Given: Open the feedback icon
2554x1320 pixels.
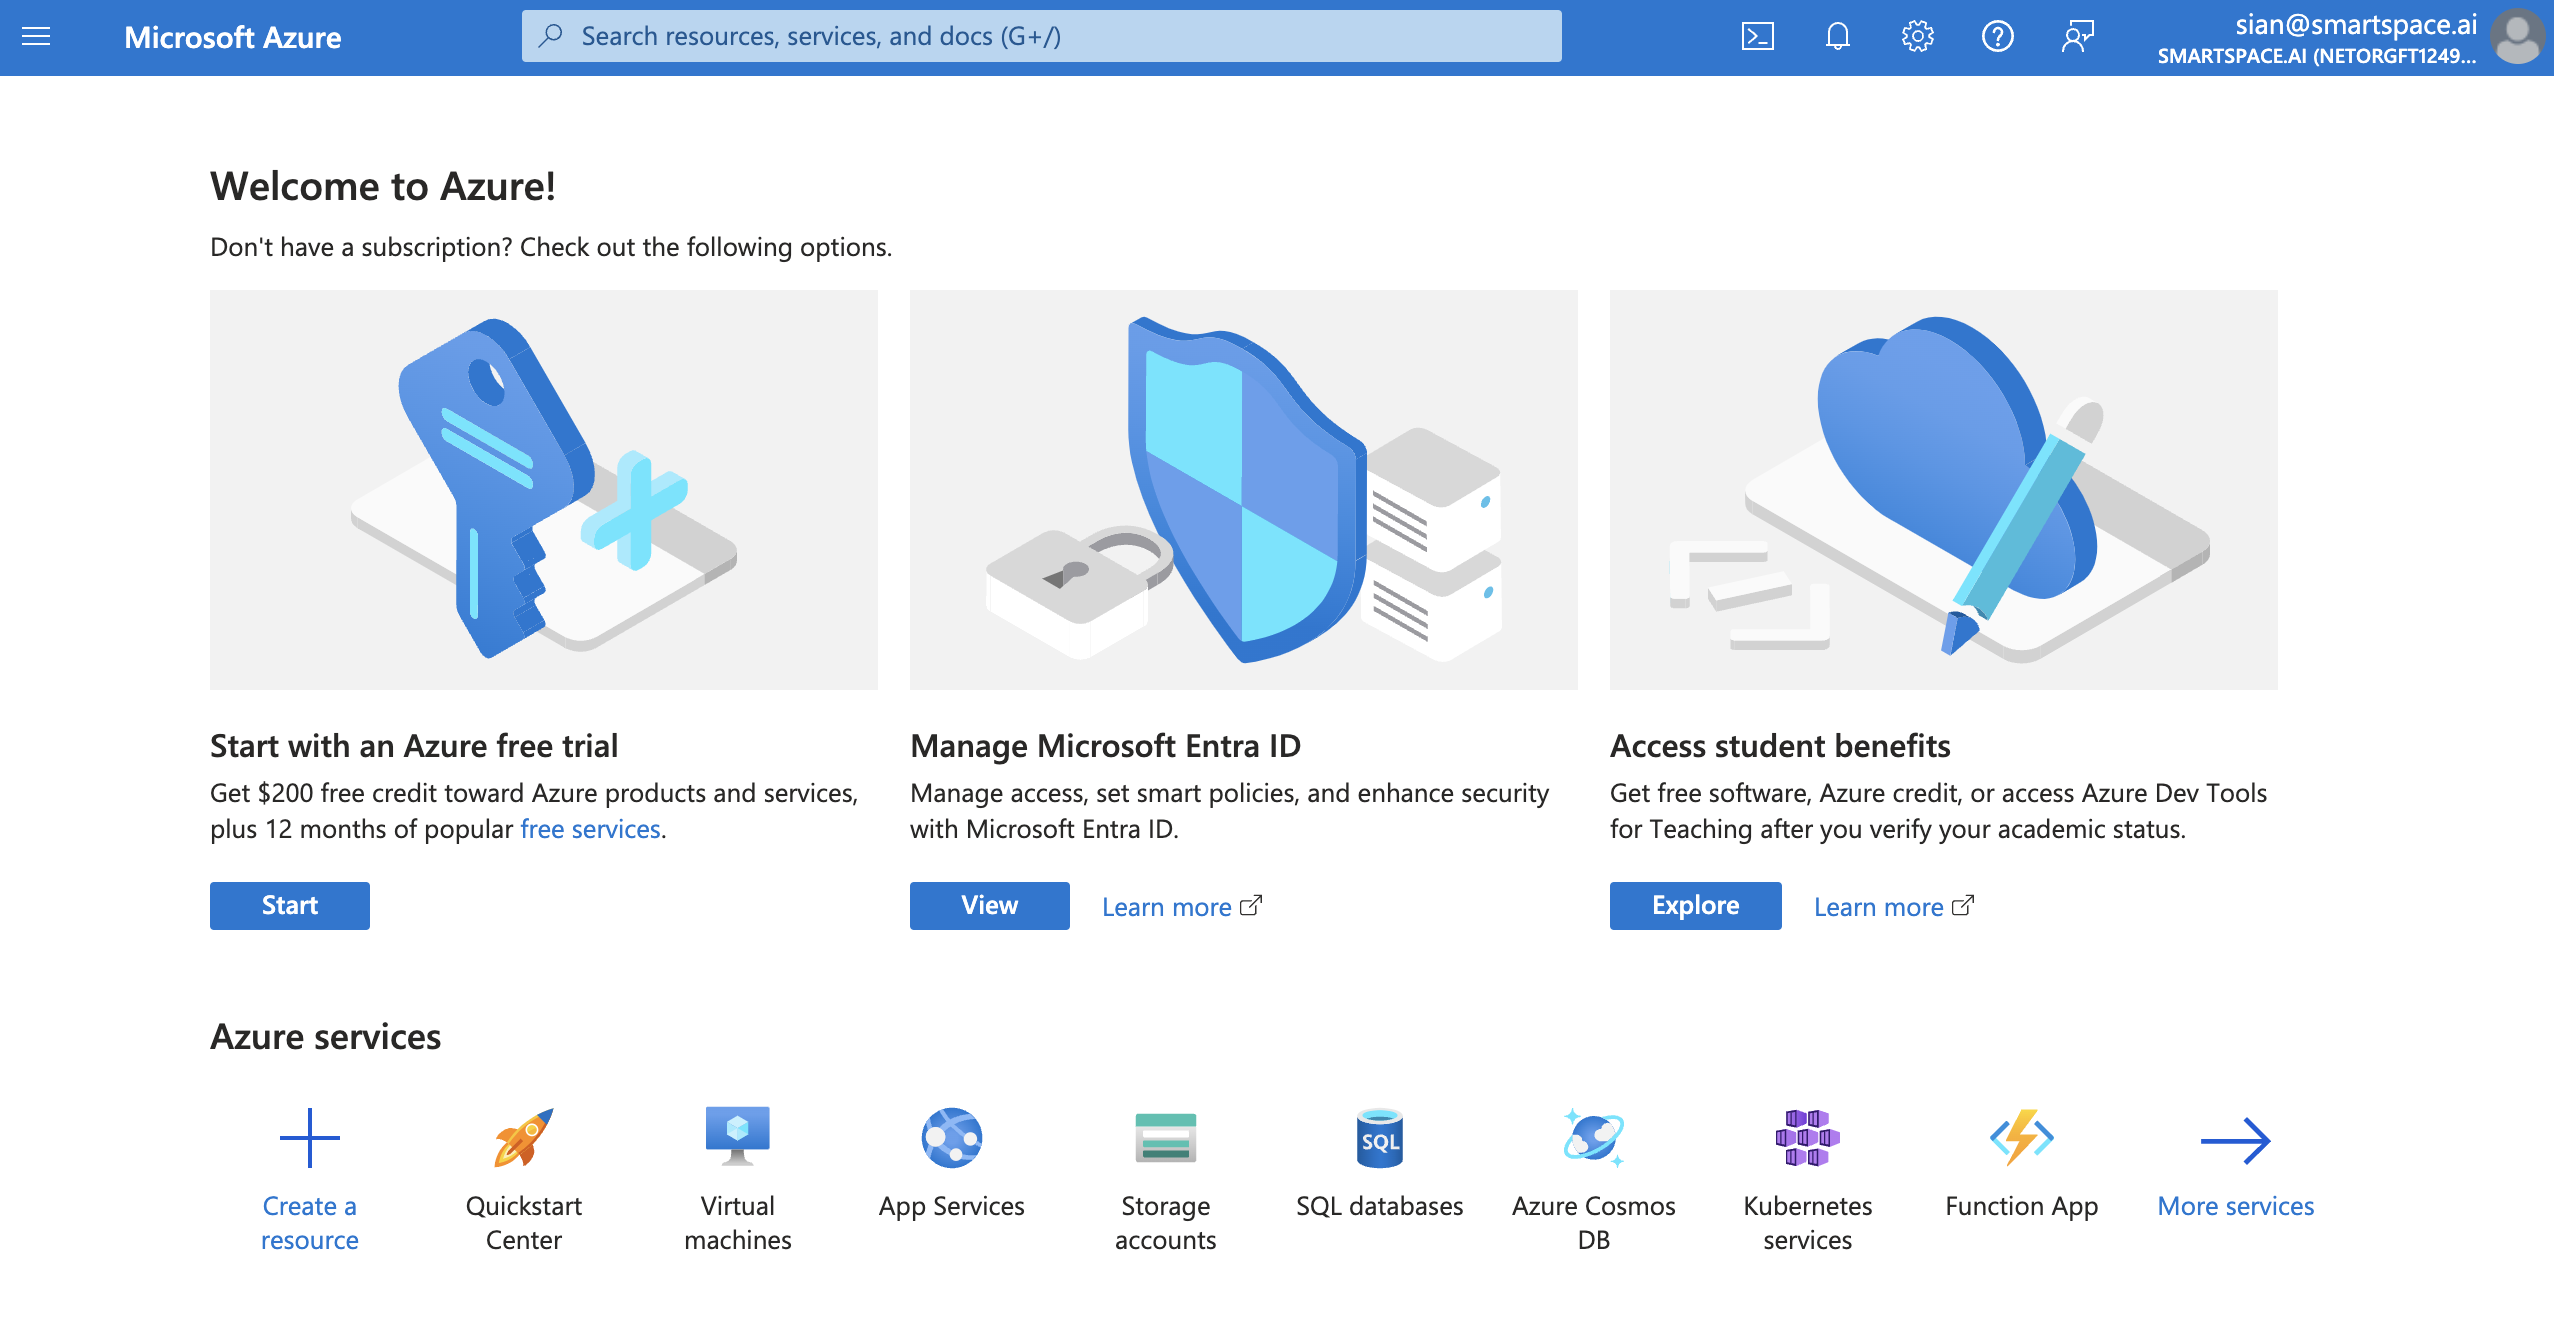Looking at the screenshot, I should click(x=2077, y=37).
